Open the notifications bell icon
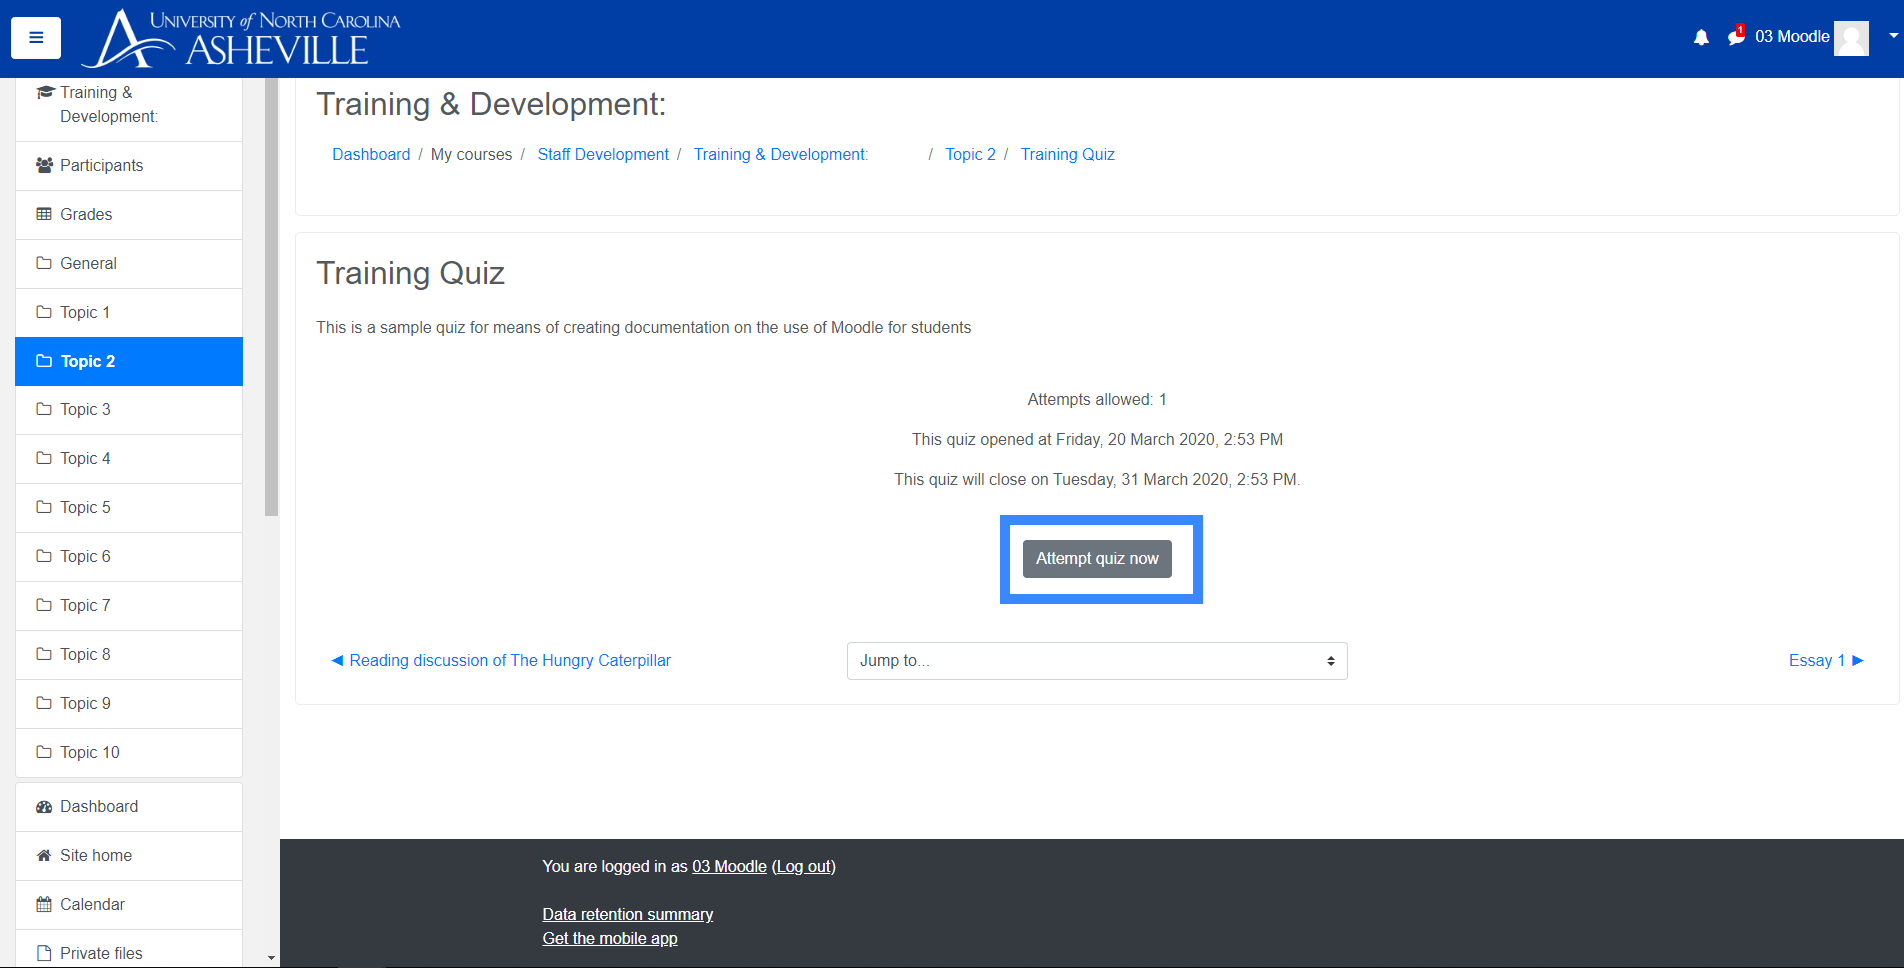Image resolution: width=1904 pixels, height=968 pixels. click(1701, 38)
